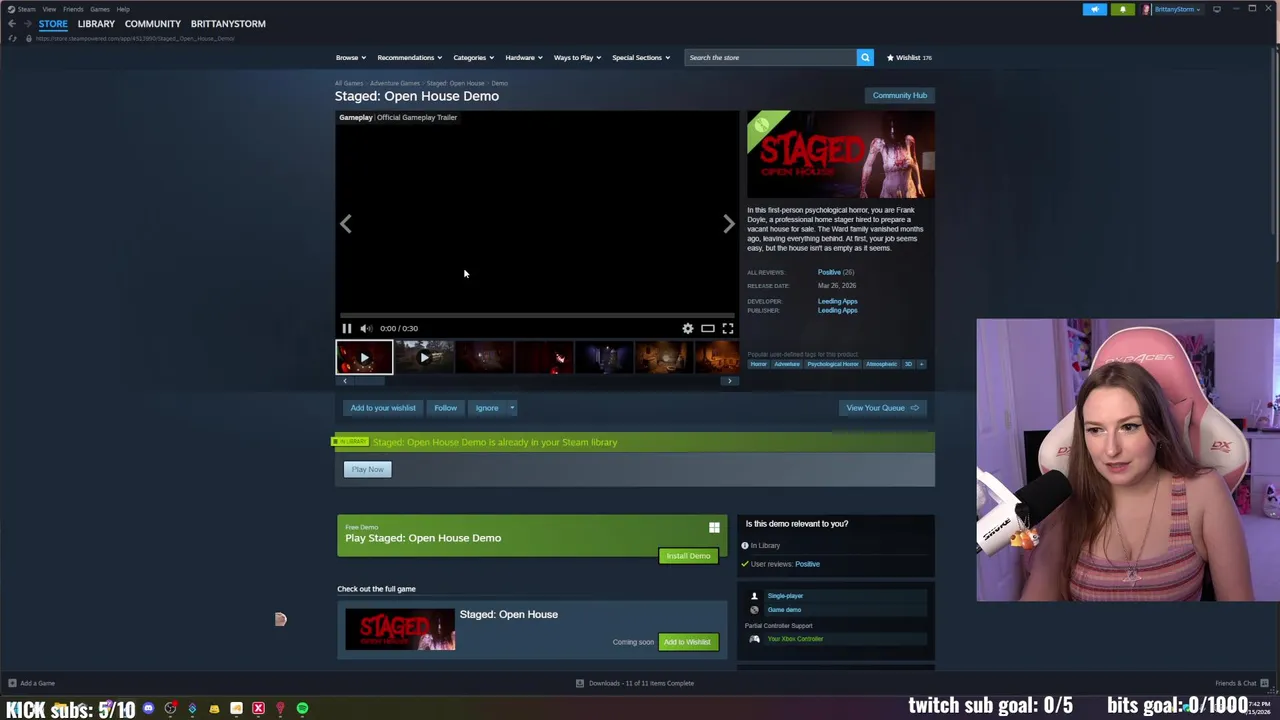Screen dimensions: 1280x720
Task: Switch to the LIBRARY tab
Action: (96, 24)
